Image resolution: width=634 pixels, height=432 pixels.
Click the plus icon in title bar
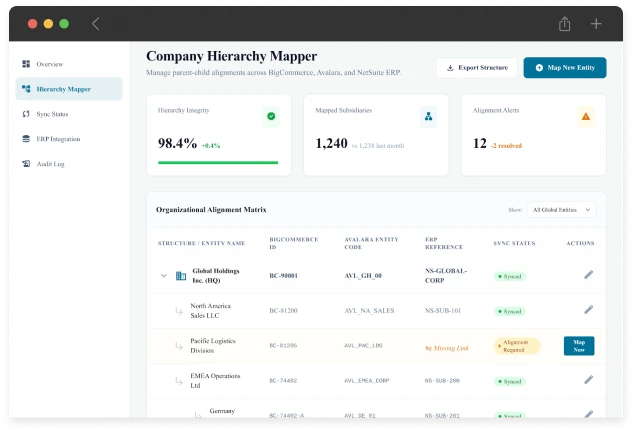click(x=596, y=23)
